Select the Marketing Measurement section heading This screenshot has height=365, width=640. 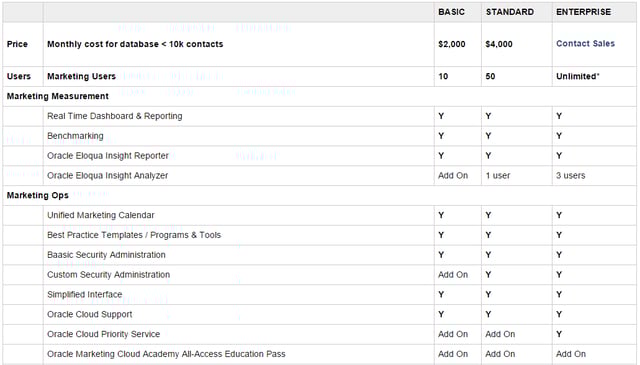click(x=58, y=96)
